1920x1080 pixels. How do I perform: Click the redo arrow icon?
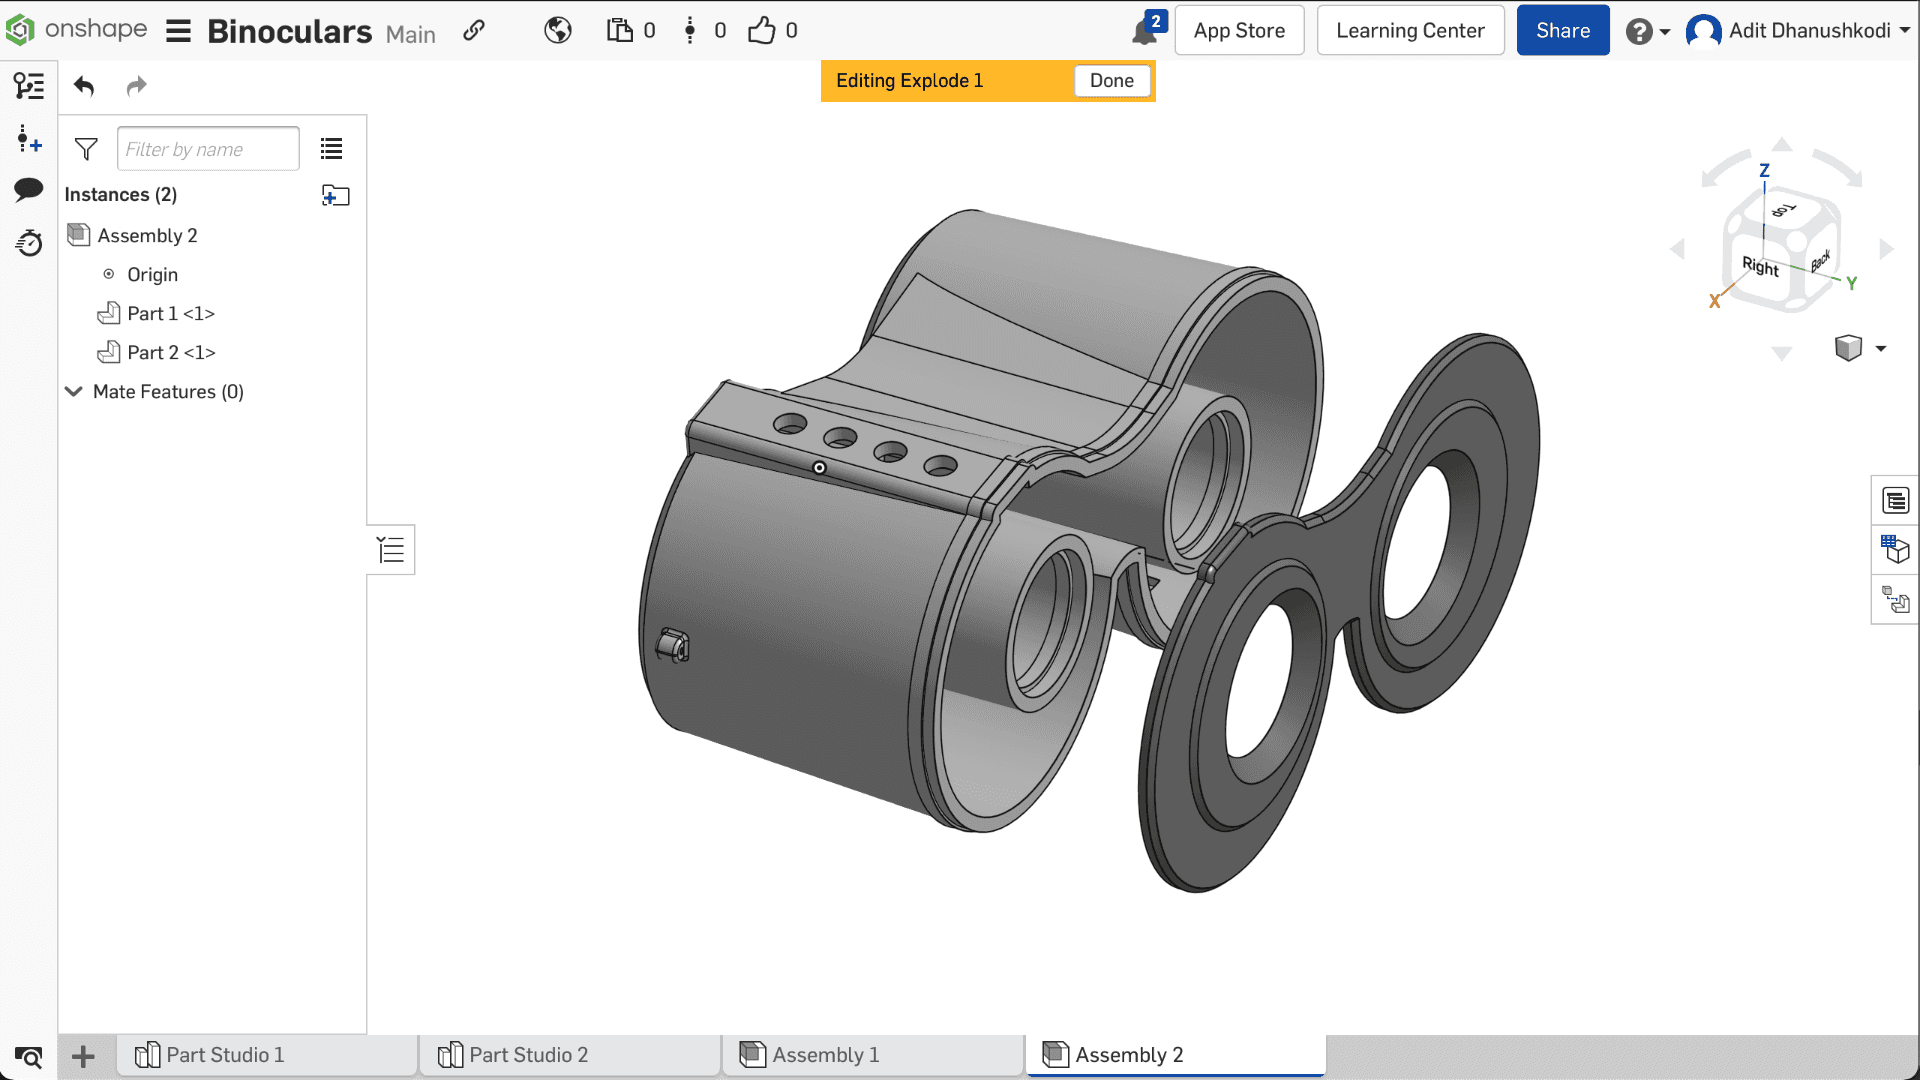(x=136, y=86)
